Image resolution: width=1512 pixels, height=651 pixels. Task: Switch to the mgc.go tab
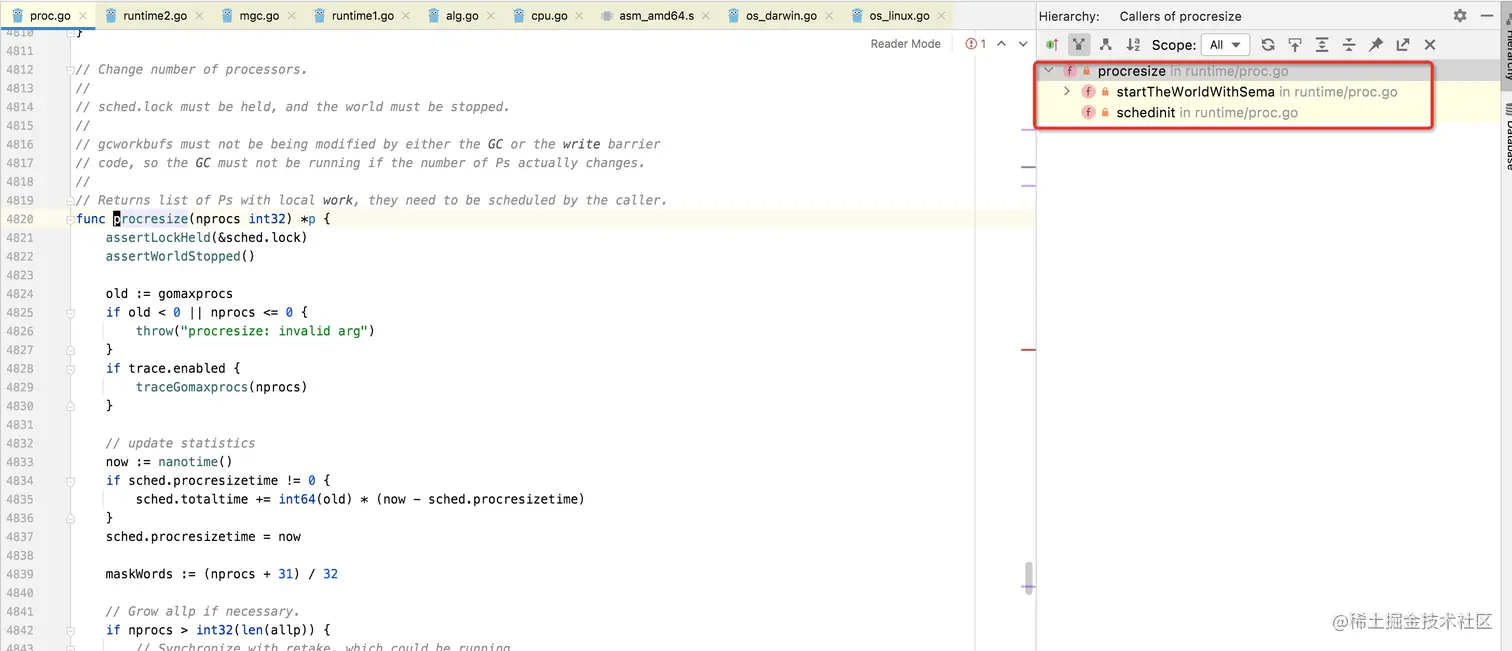click(x=259, y=16)
